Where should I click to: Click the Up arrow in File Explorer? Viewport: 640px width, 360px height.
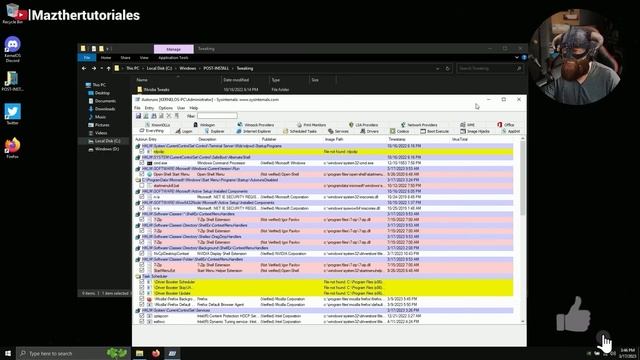point(109,69)
